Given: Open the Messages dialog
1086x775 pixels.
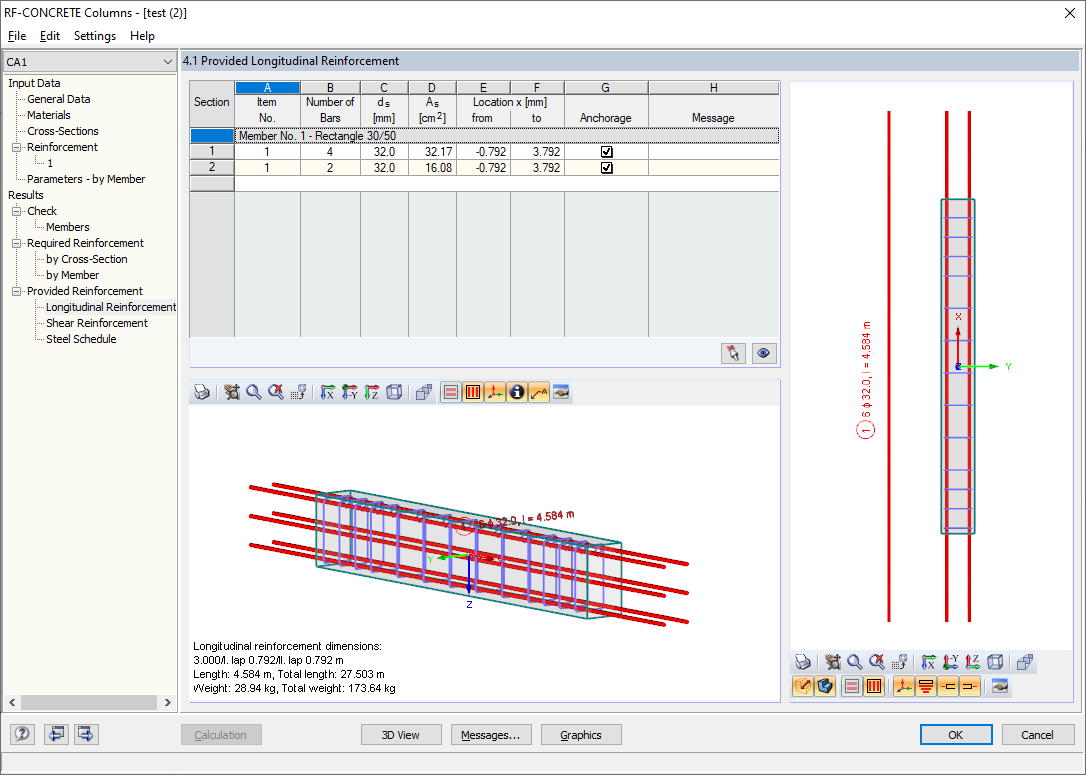Looking at the screenshot, I should 491,734.
